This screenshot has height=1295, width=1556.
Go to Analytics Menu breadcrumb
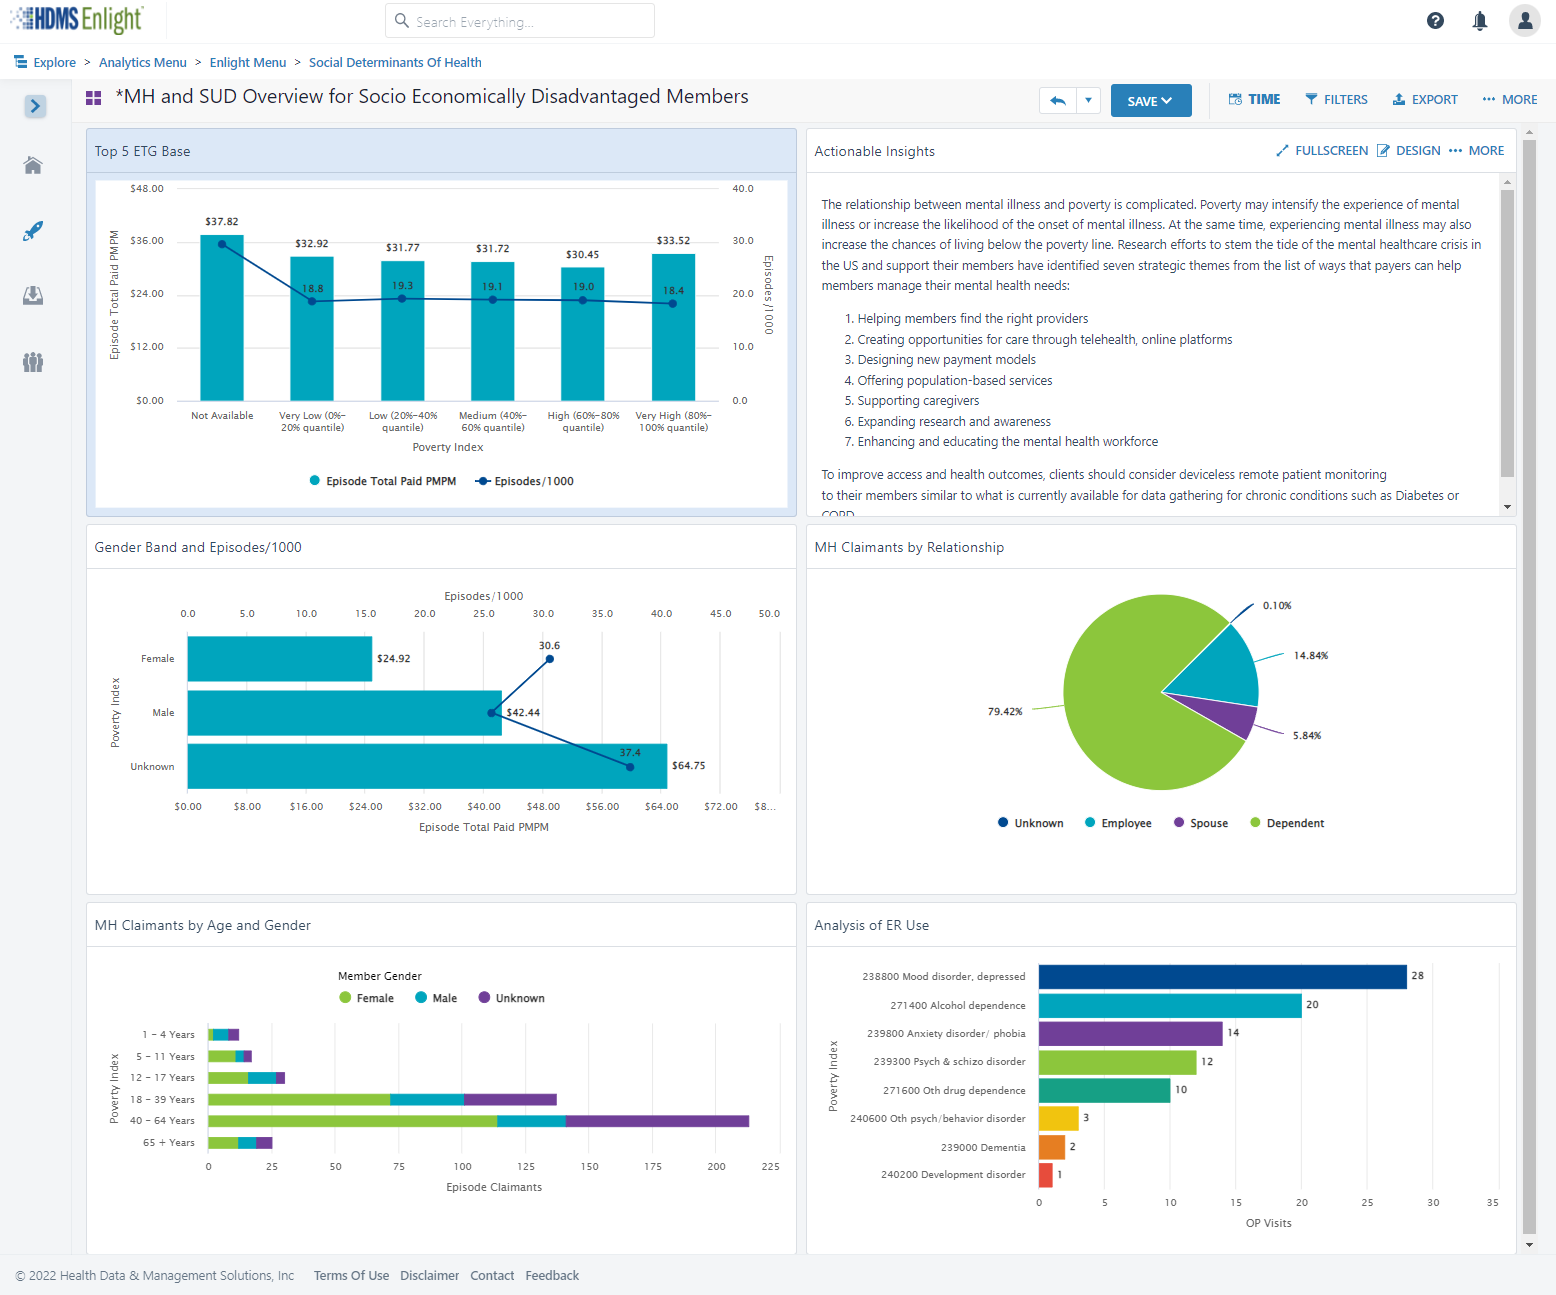point(143,62)
